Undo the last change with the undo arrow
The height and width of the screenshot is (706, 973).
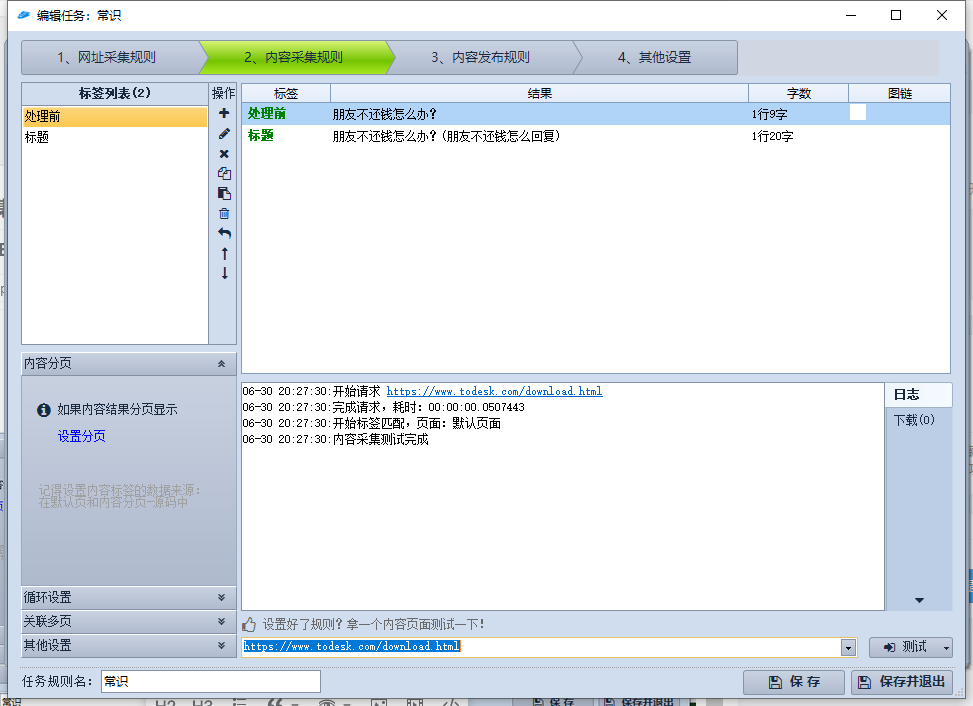(224, 233)
